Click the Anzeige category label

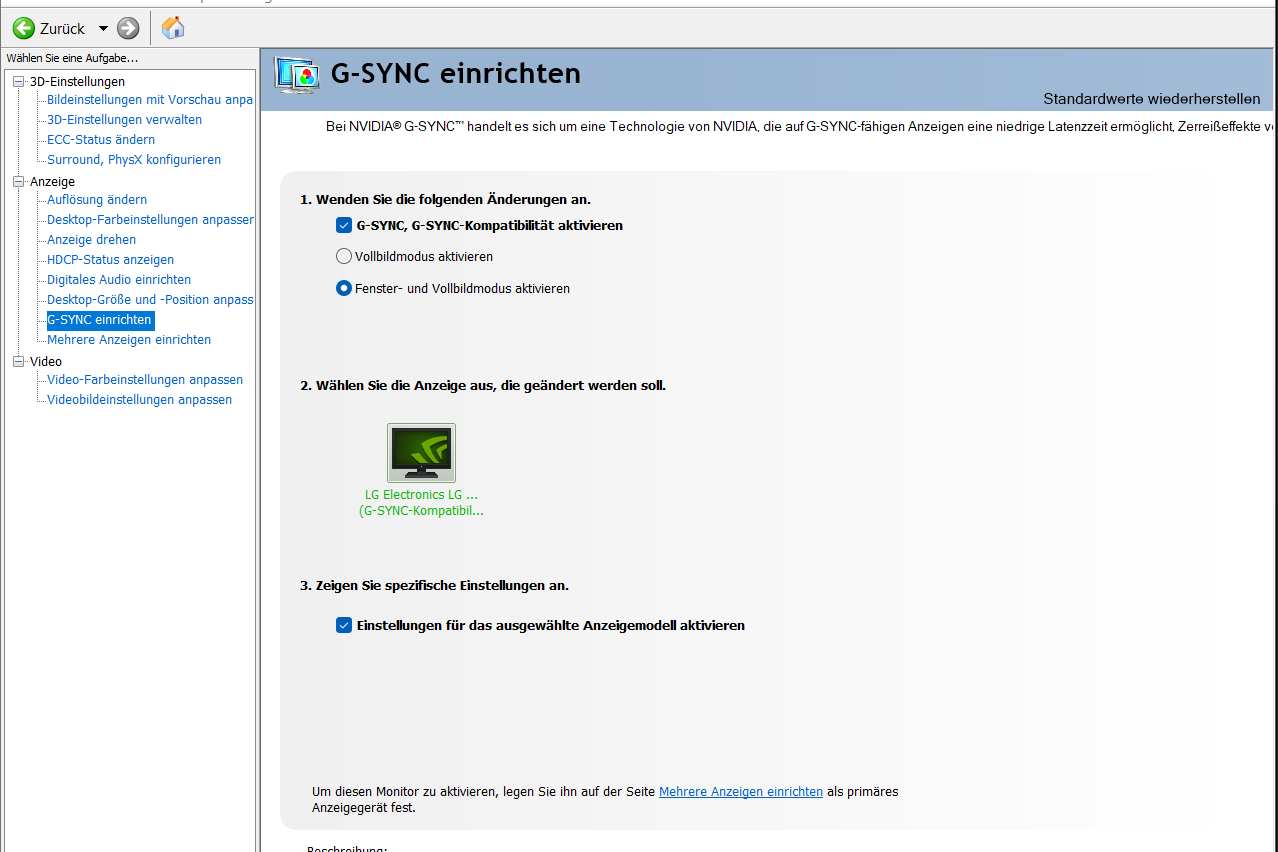52,182
